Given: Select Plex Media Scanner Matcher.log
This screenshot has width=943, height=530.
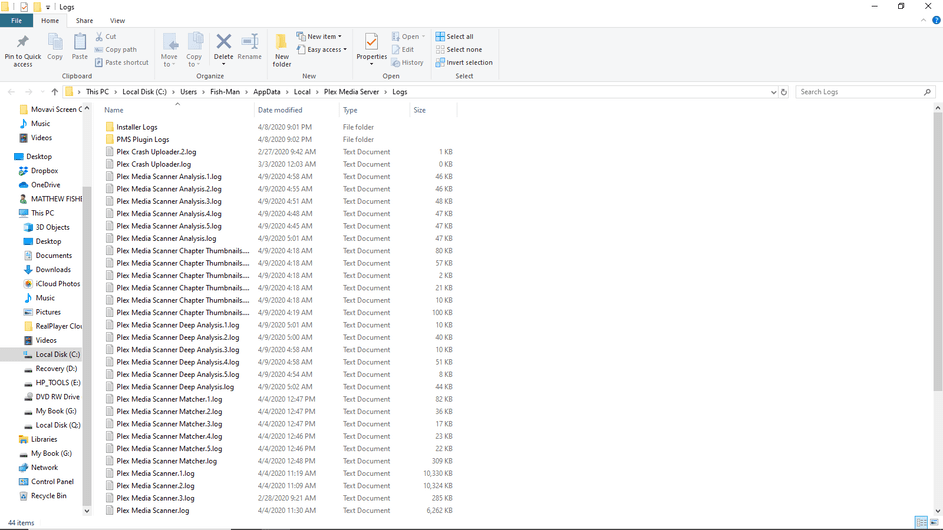Looking at the screenshot, I should click(166, 461).
